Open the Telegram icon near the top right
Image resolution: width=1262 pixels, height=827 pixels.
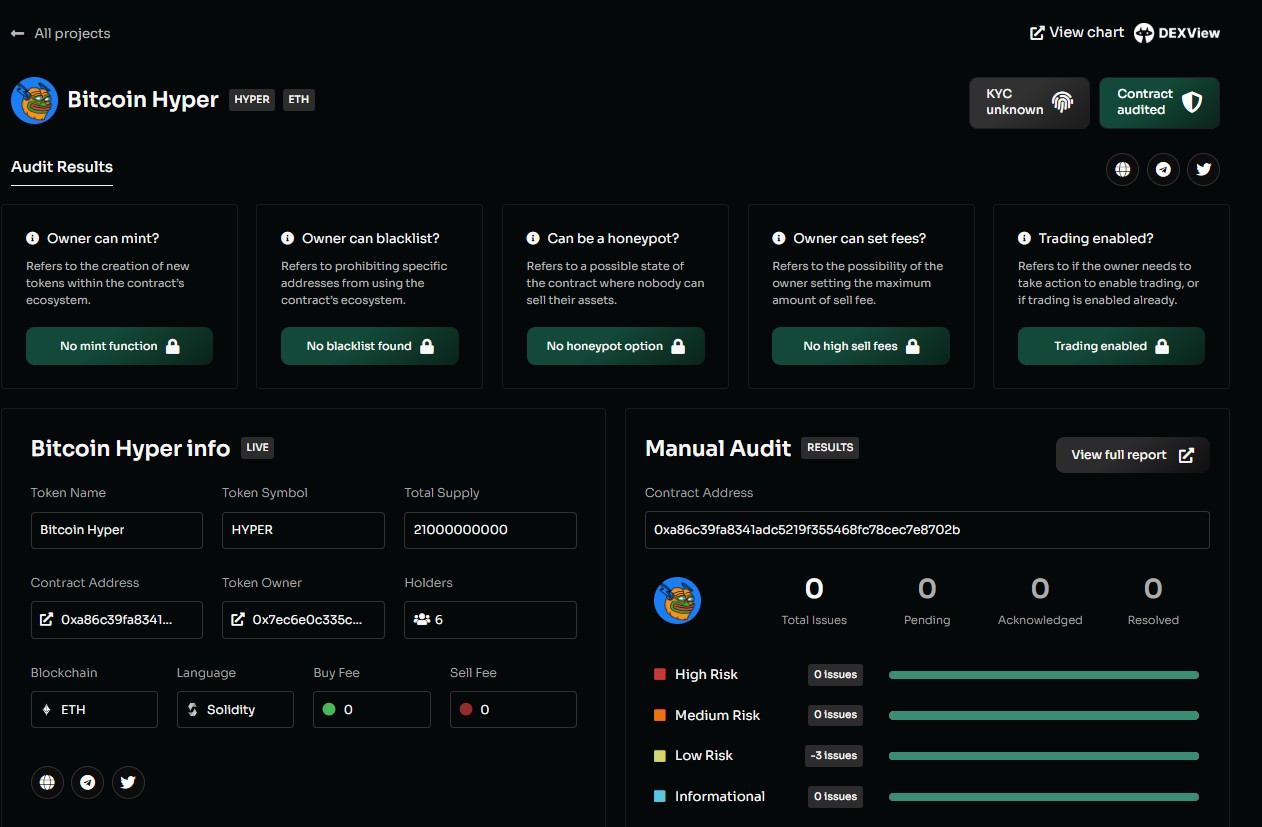tap(1163, 169)
